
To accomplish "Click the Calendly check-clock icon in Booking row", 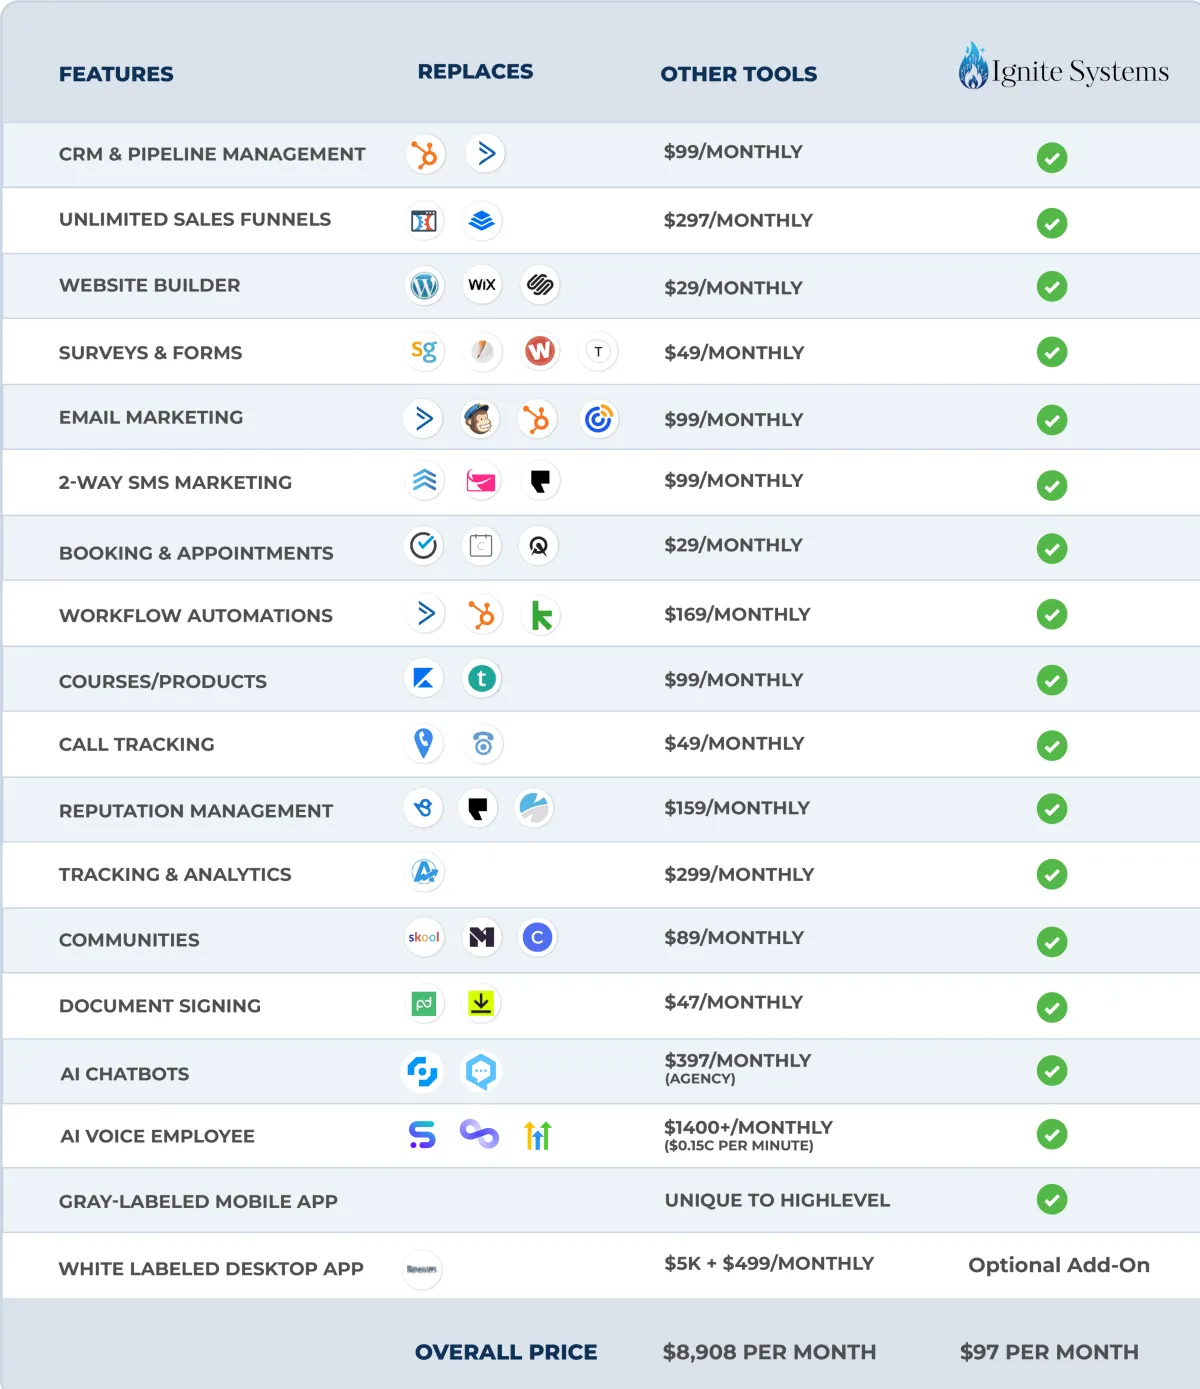I will click(424, 546).
